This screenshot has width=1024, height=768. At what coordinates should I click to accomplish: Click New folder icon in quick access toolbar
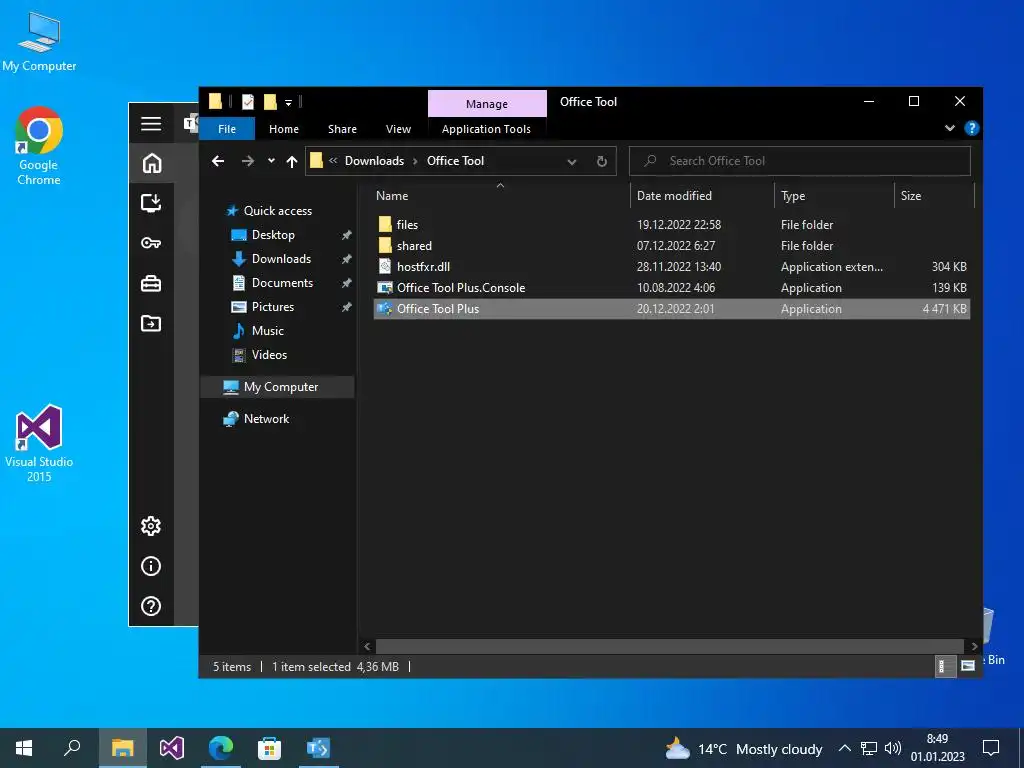270,102
